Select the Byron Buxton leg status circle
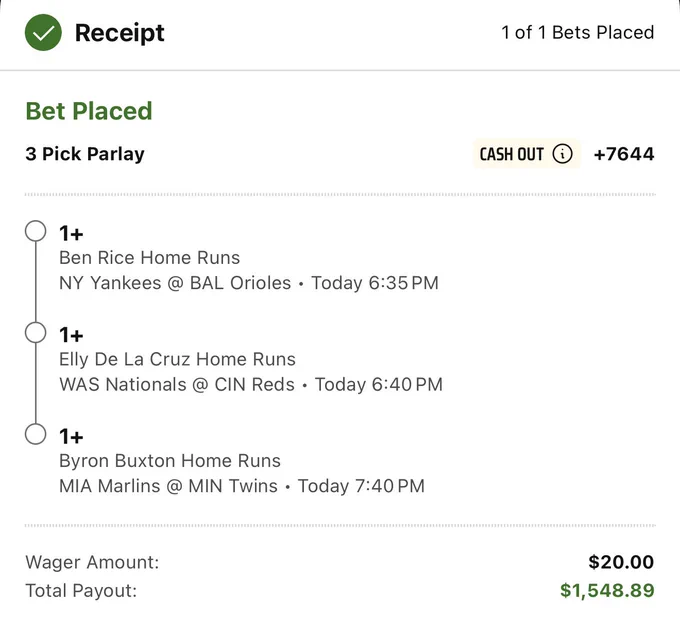This screenshot has height=619, width=680. point(36,434)
